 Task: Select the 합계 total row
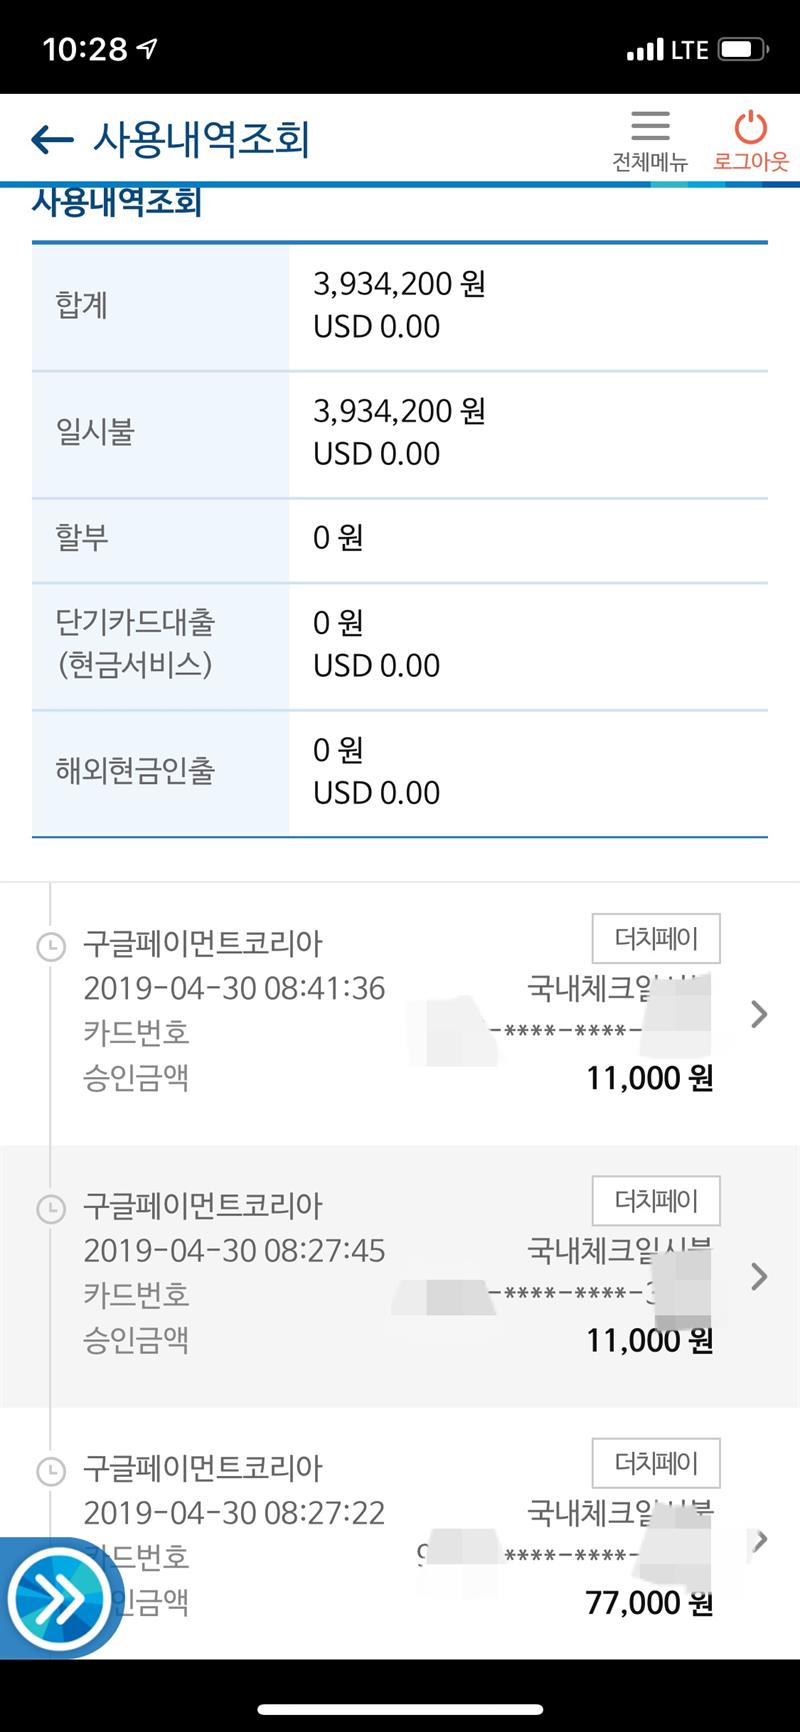tap(400, 306)
